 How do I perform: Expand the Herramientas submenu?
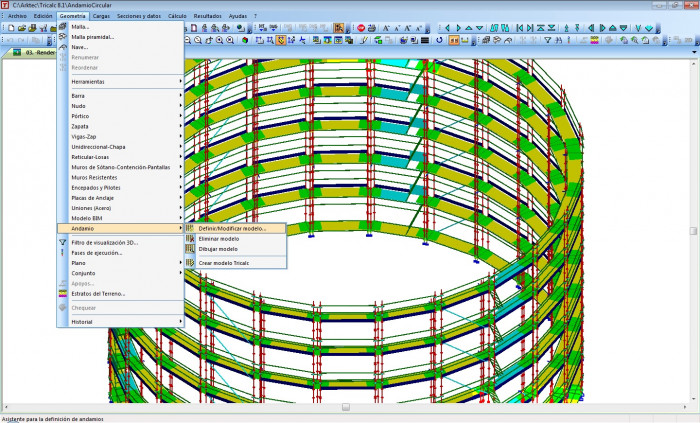(121, 82)
